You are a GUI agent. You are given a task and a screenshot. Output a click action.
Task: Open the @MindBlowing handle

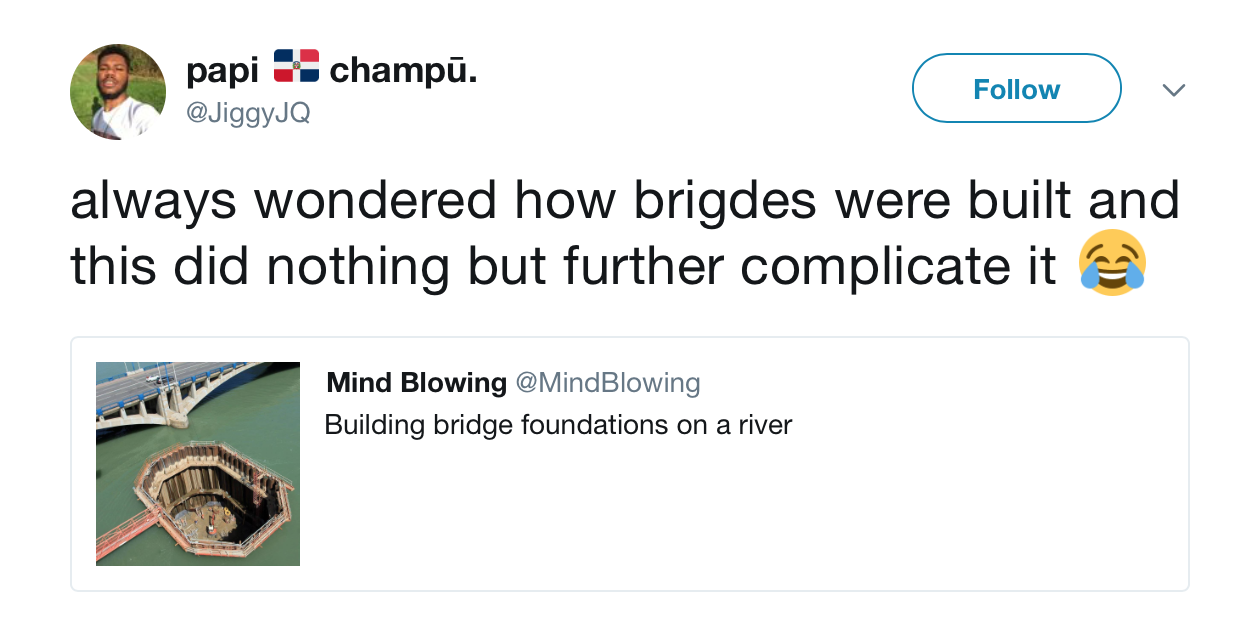click(607, 382)
